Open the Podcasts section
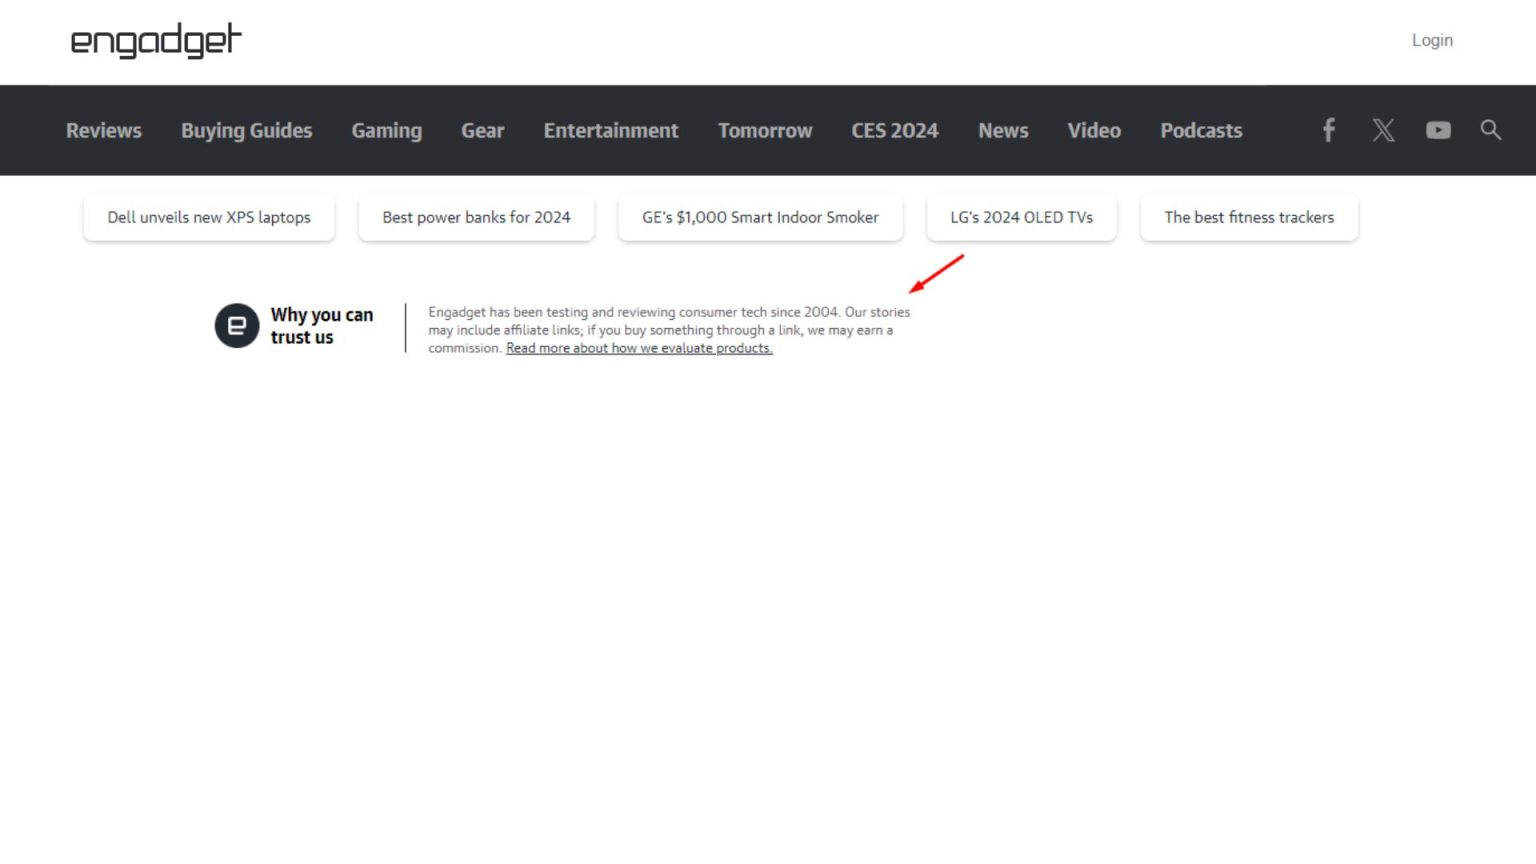The image size is (1536, 864). pyautogui.click(x=1200, y=130)
